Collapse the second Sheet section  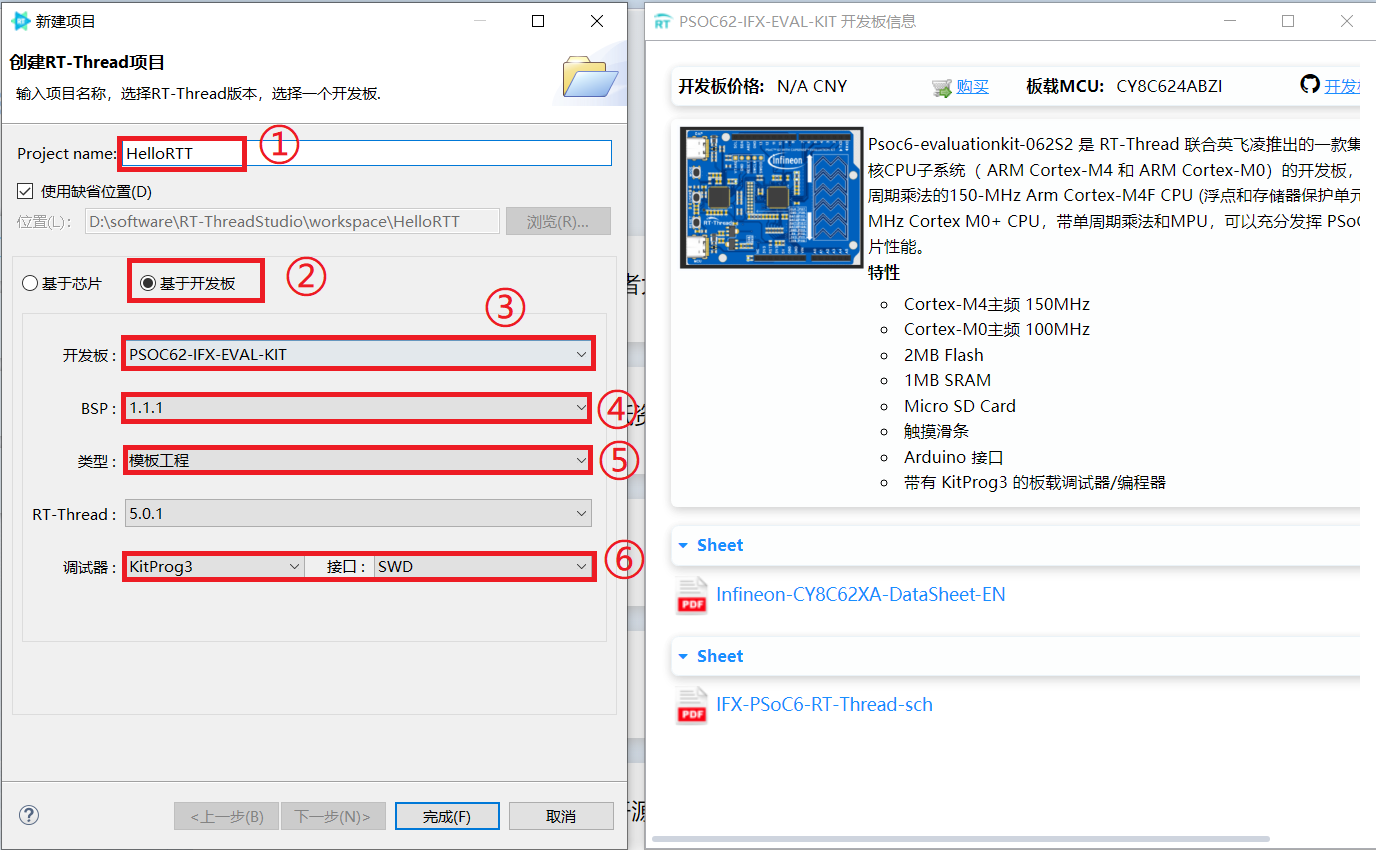point(683,657)
